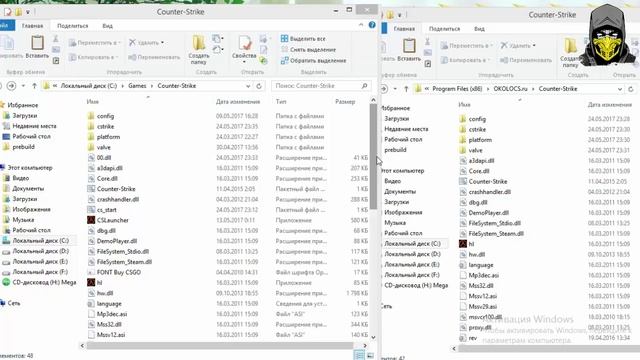
Task: Click Rename button in left window ribbon
Action: [154, 58]
